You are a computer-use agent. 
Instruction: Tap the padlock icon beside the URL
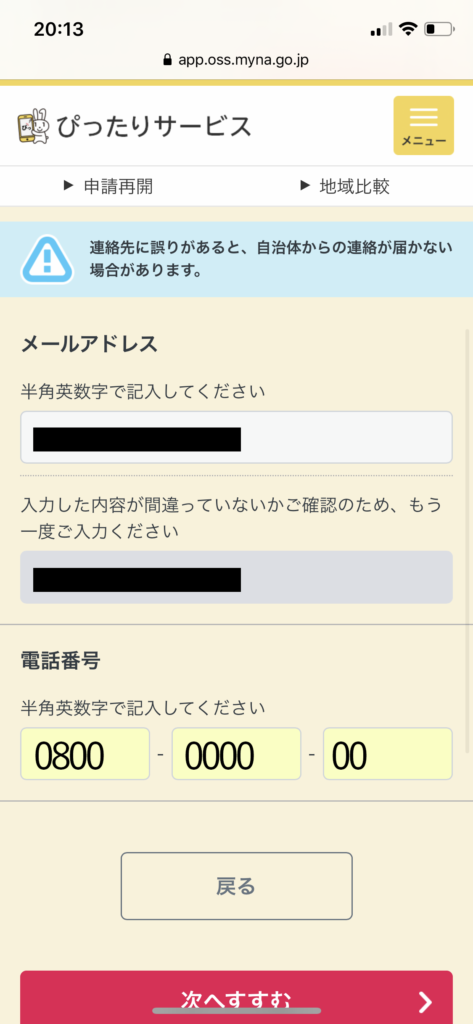tap(168, 60)
